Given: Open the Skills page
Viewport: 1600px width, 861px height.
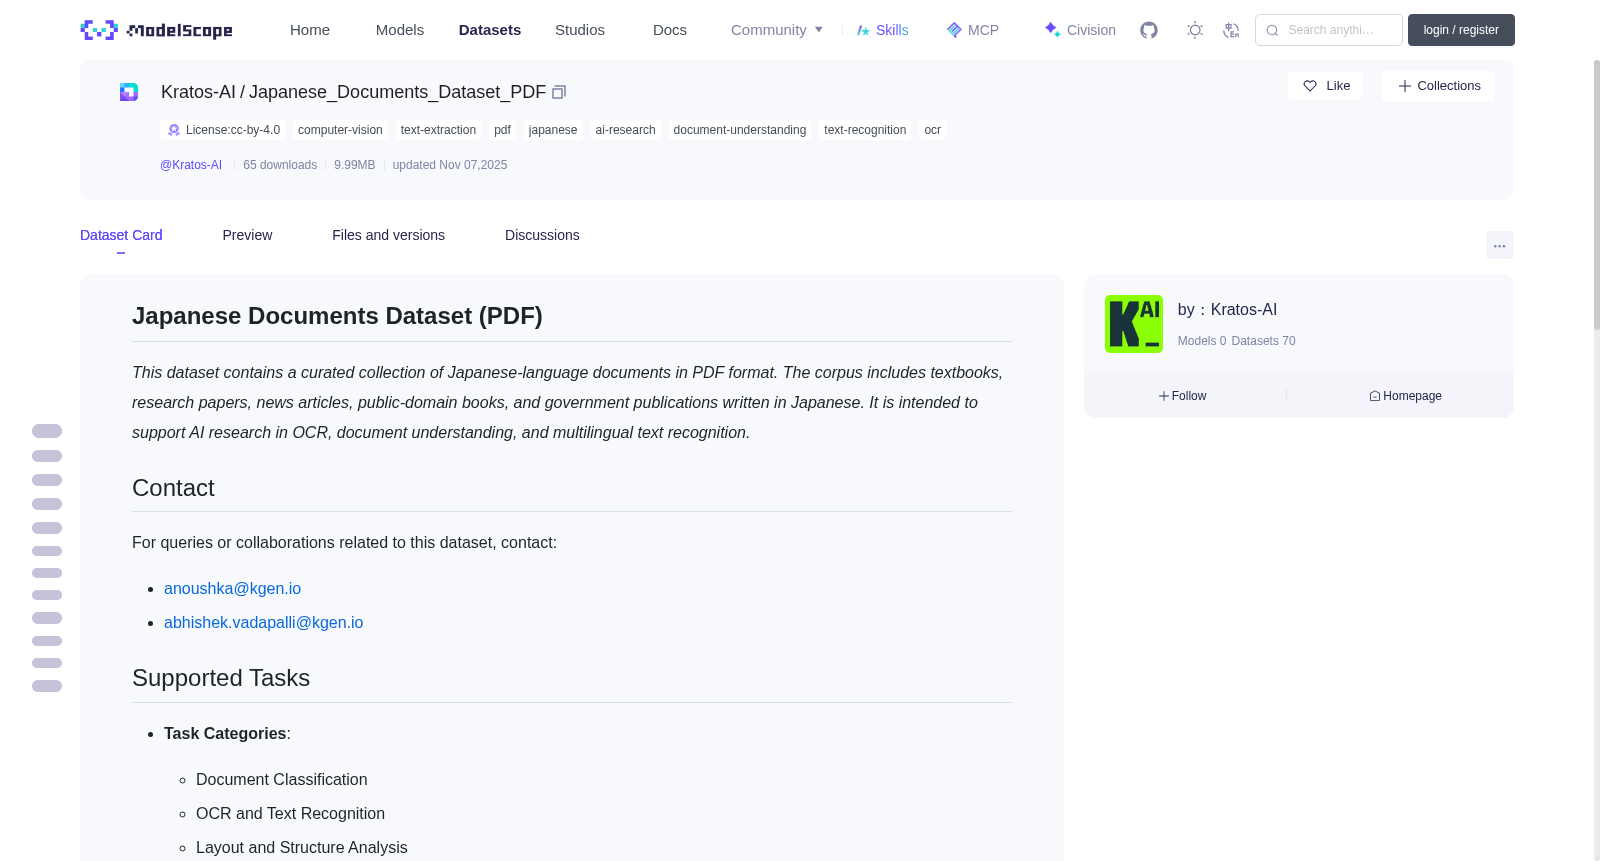Looking at the screenshot, I should 882,30.
